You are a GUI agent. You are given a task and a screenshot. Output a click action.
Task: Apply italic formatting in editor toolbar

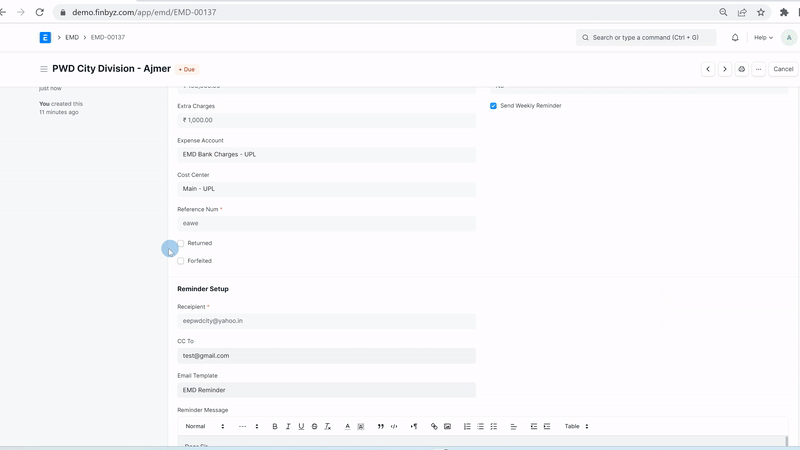pyautogui.click(x=288, y=426)
